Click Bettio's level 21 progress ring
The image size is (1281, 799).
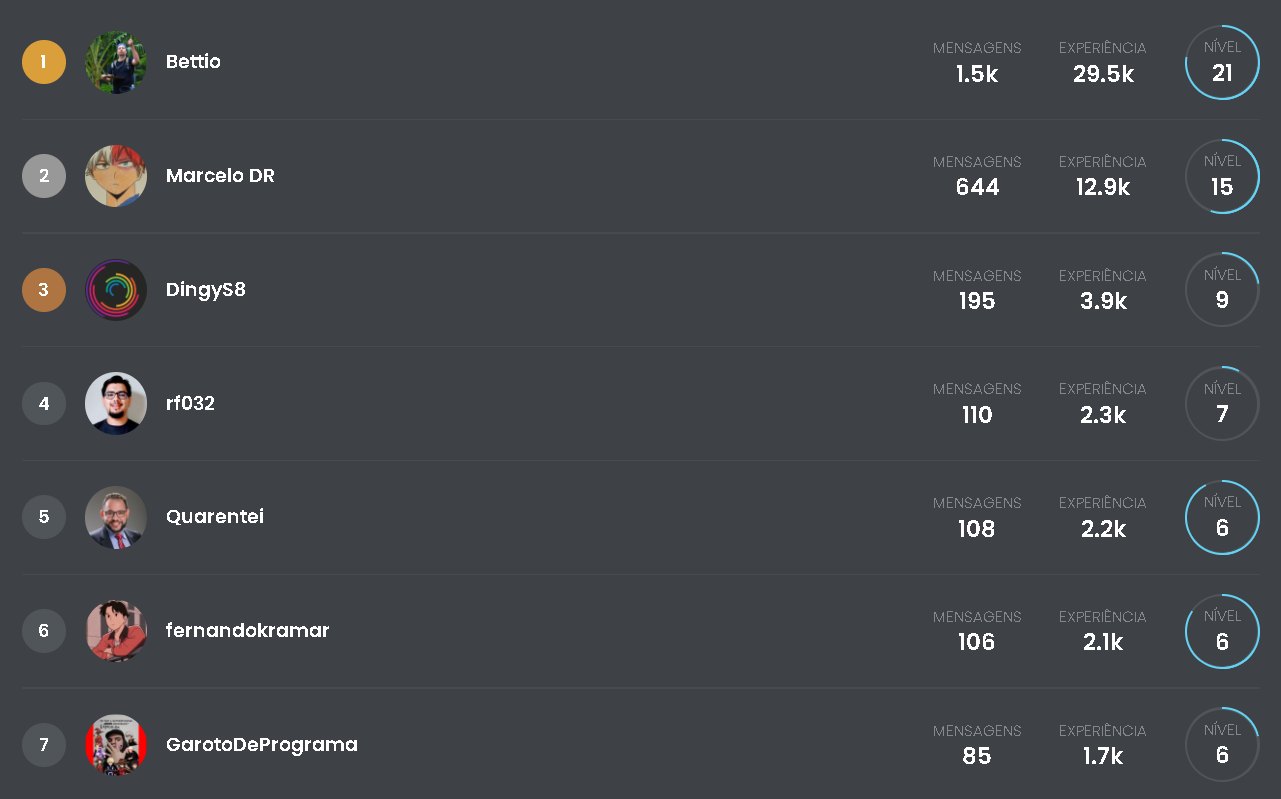coord(1222,62)
